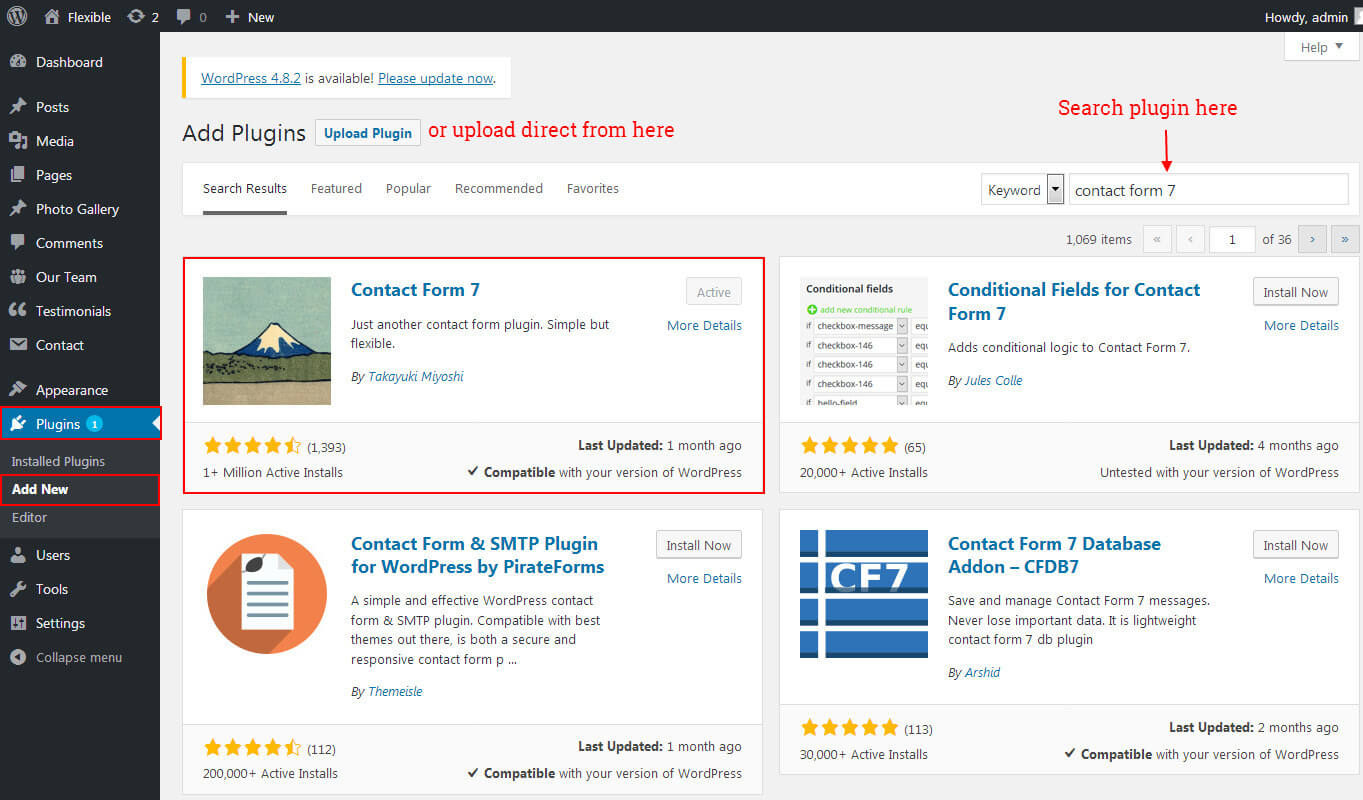Click the PirateForms orange document icon
The width and height of the screenshot is (1363, 800).
point(267,594)
